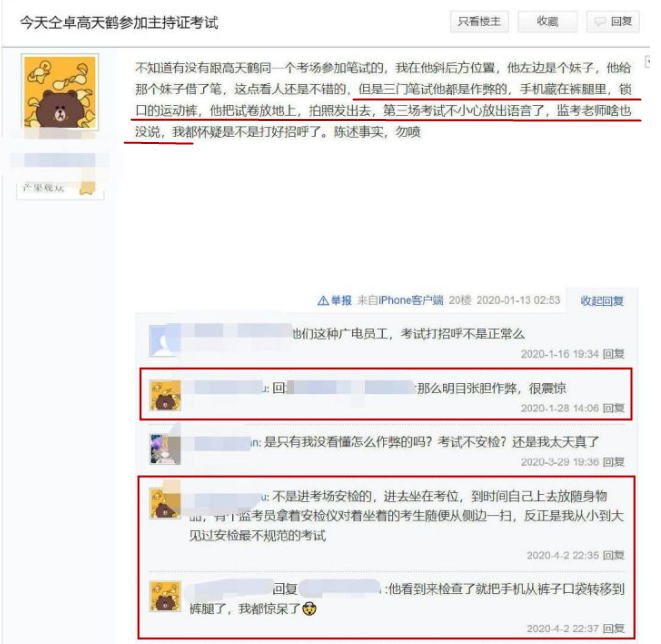661x644 pixels.
Task: Click the bear avatar on the last comment
Action: (165, 597)
